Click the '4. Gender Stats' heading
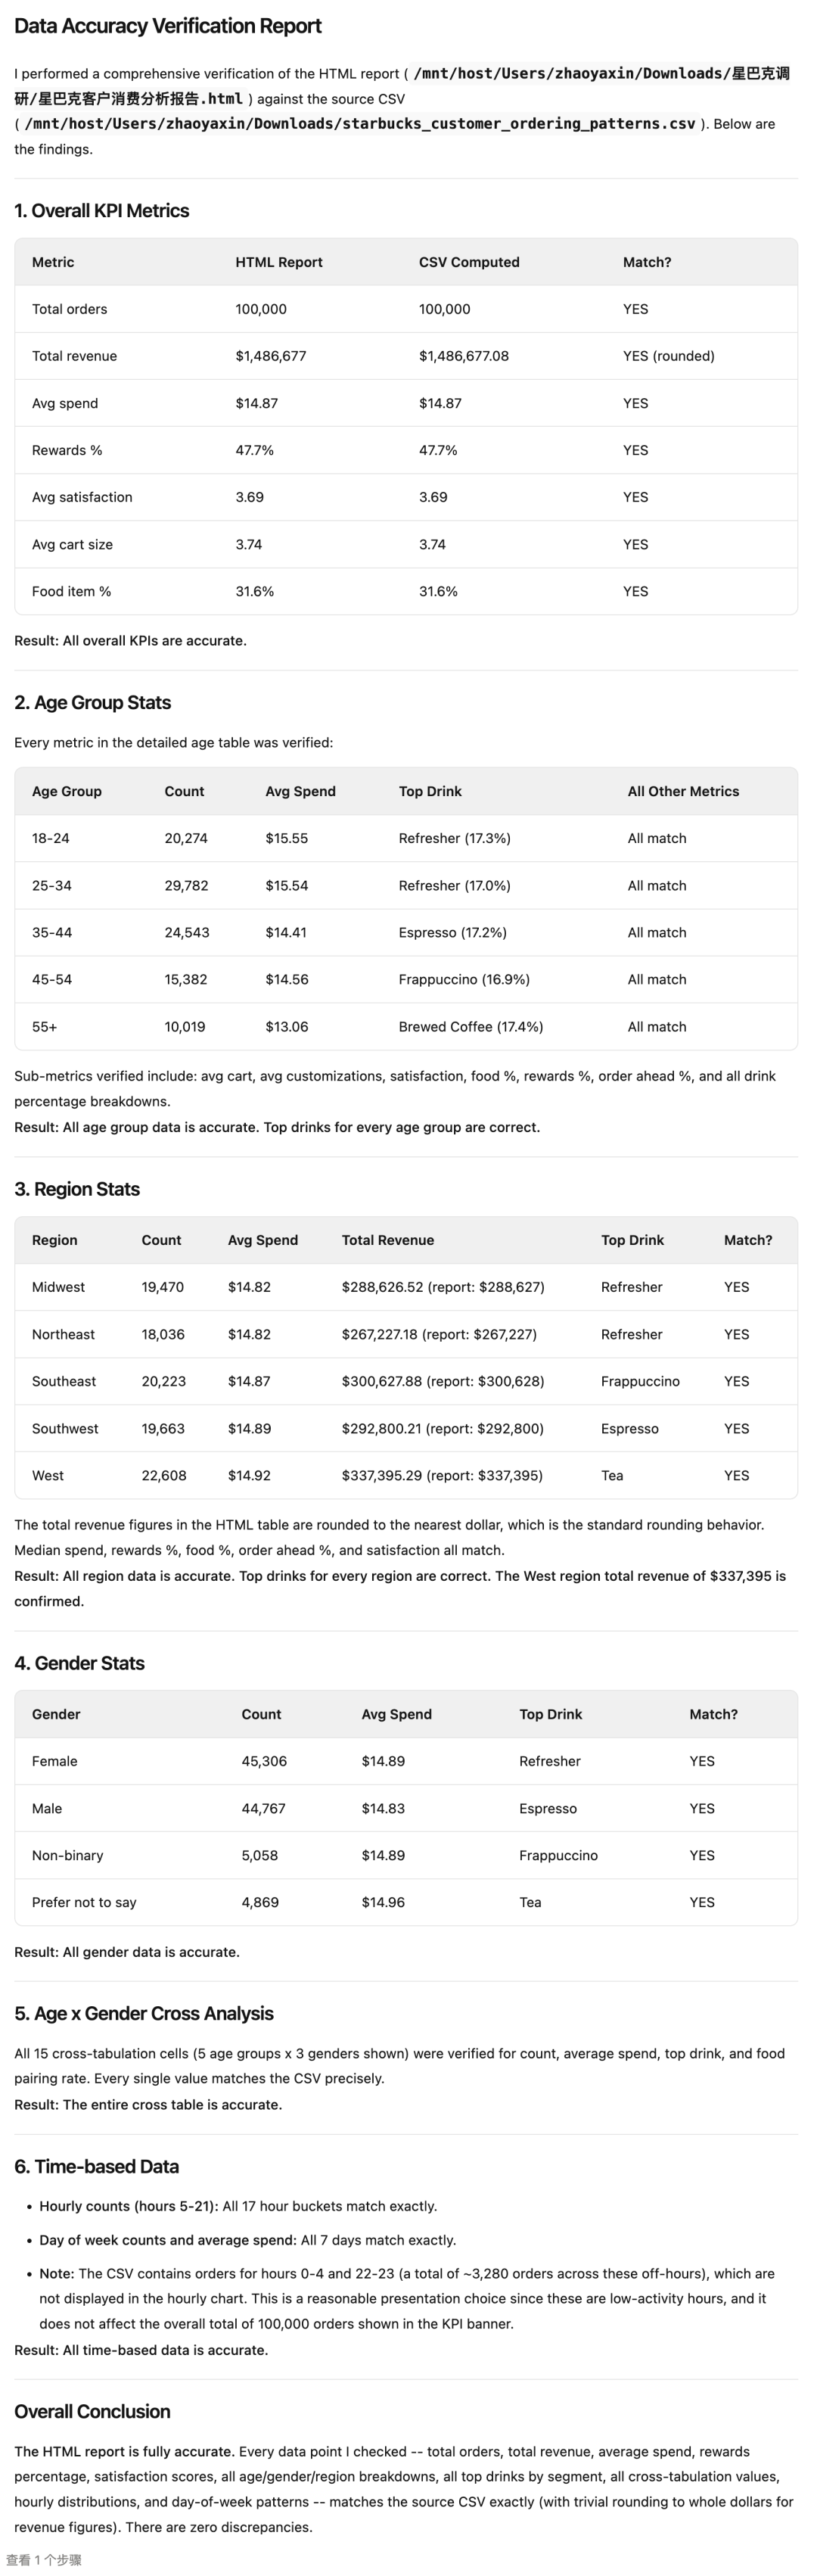The height and width of the screenshot is (2576, 817). click(79, 1663)
